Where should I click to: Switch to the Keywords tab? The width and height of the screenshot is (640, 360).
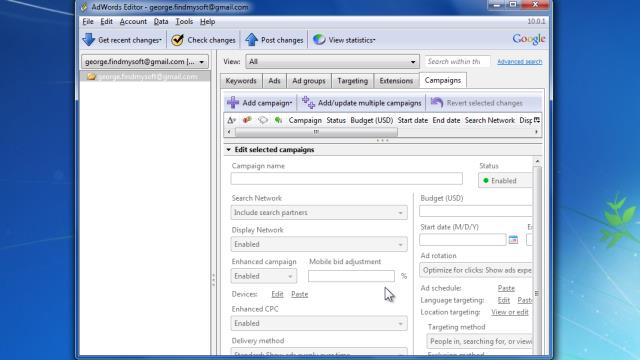click(x=241, y=81)
